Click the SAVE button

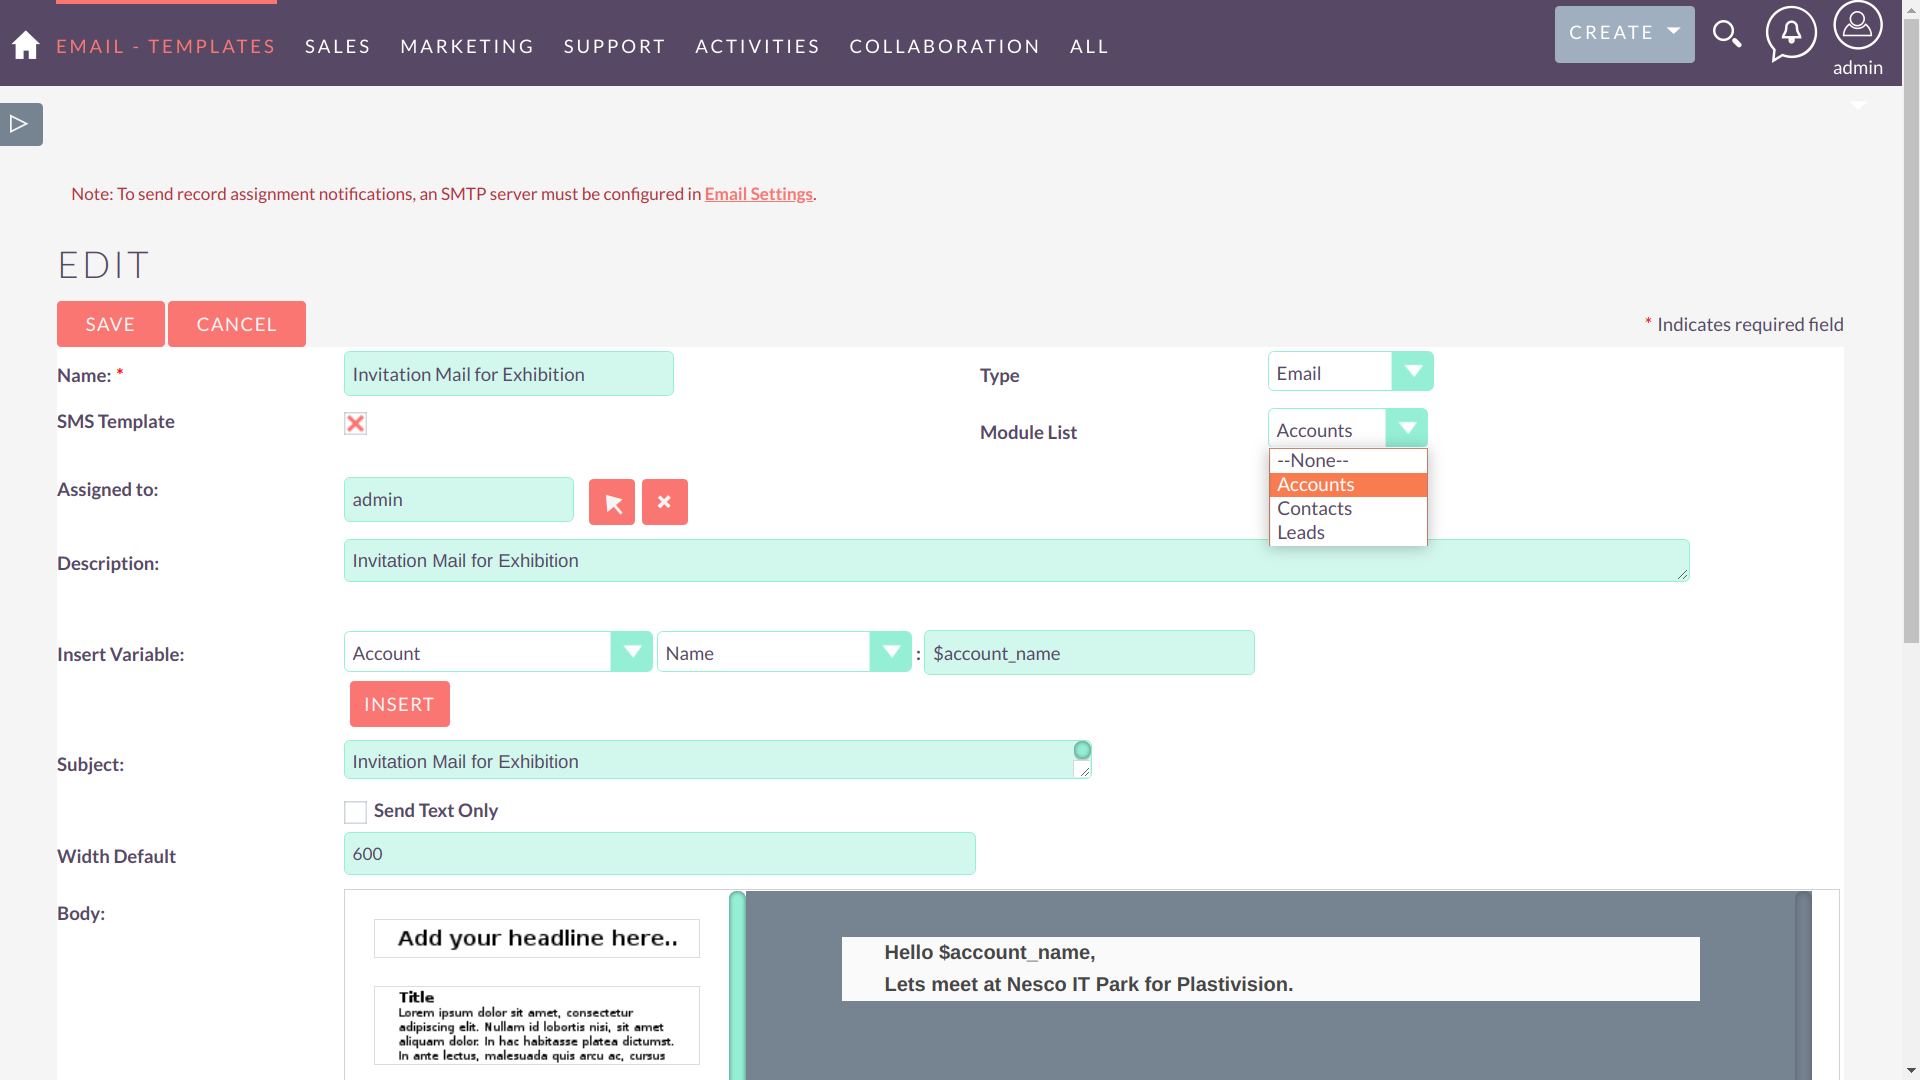109,323
